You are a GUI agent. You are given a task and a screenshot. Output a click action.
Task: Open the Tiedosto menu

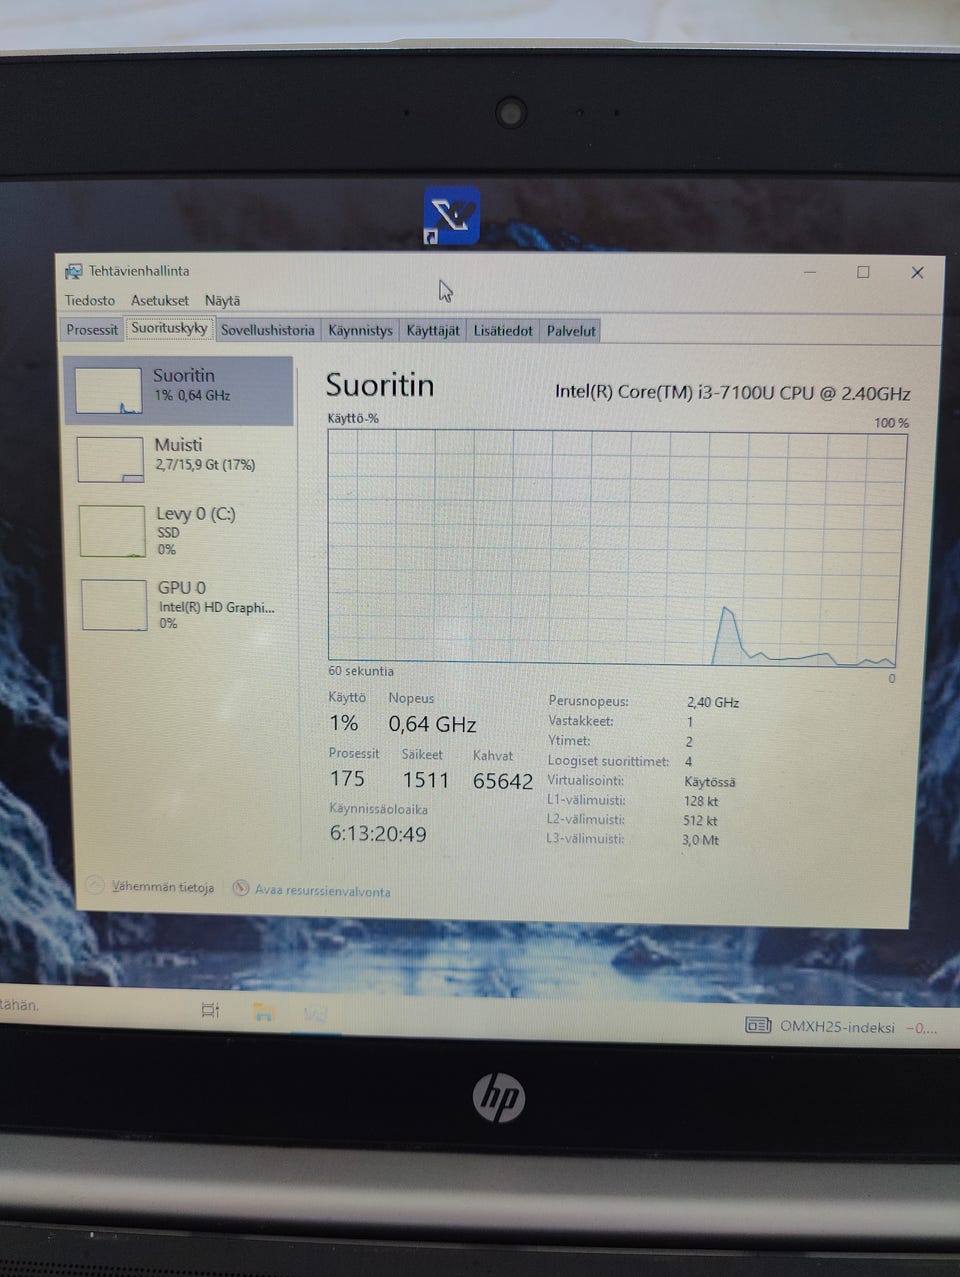(90, 300)
